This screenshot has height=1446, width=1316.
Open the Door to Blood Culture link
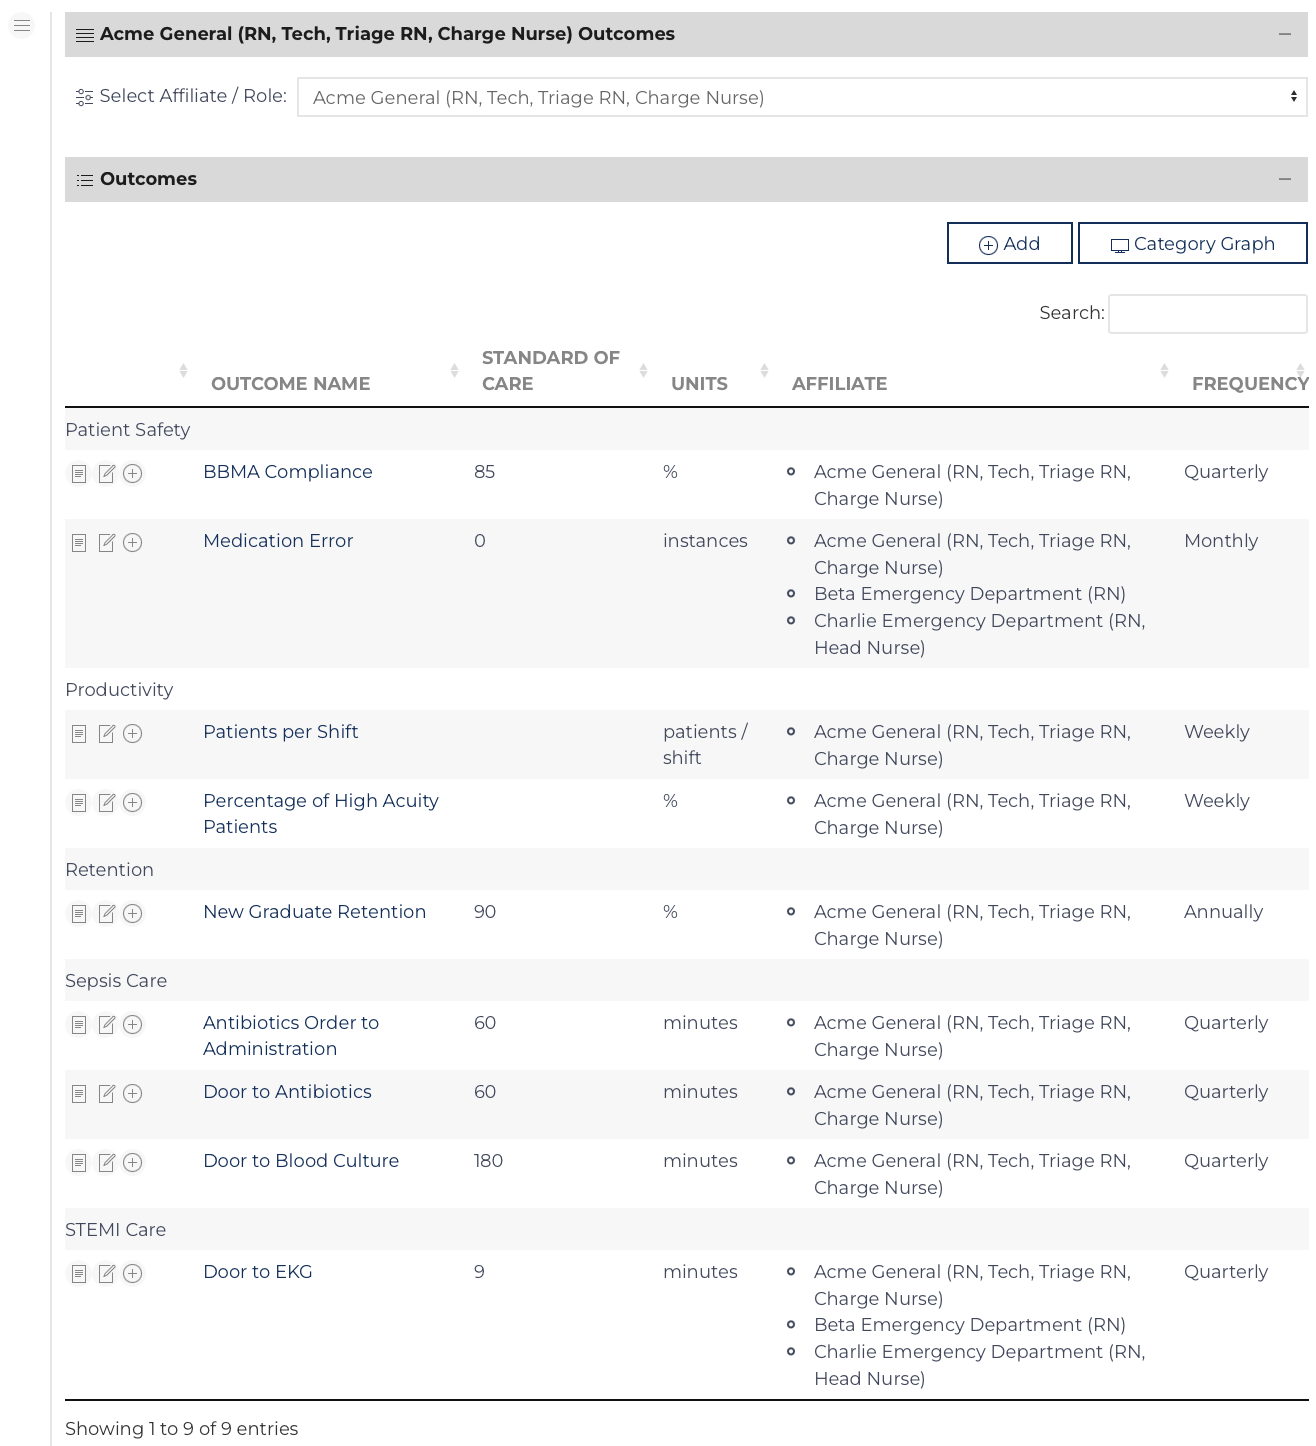coord(301,1161)
